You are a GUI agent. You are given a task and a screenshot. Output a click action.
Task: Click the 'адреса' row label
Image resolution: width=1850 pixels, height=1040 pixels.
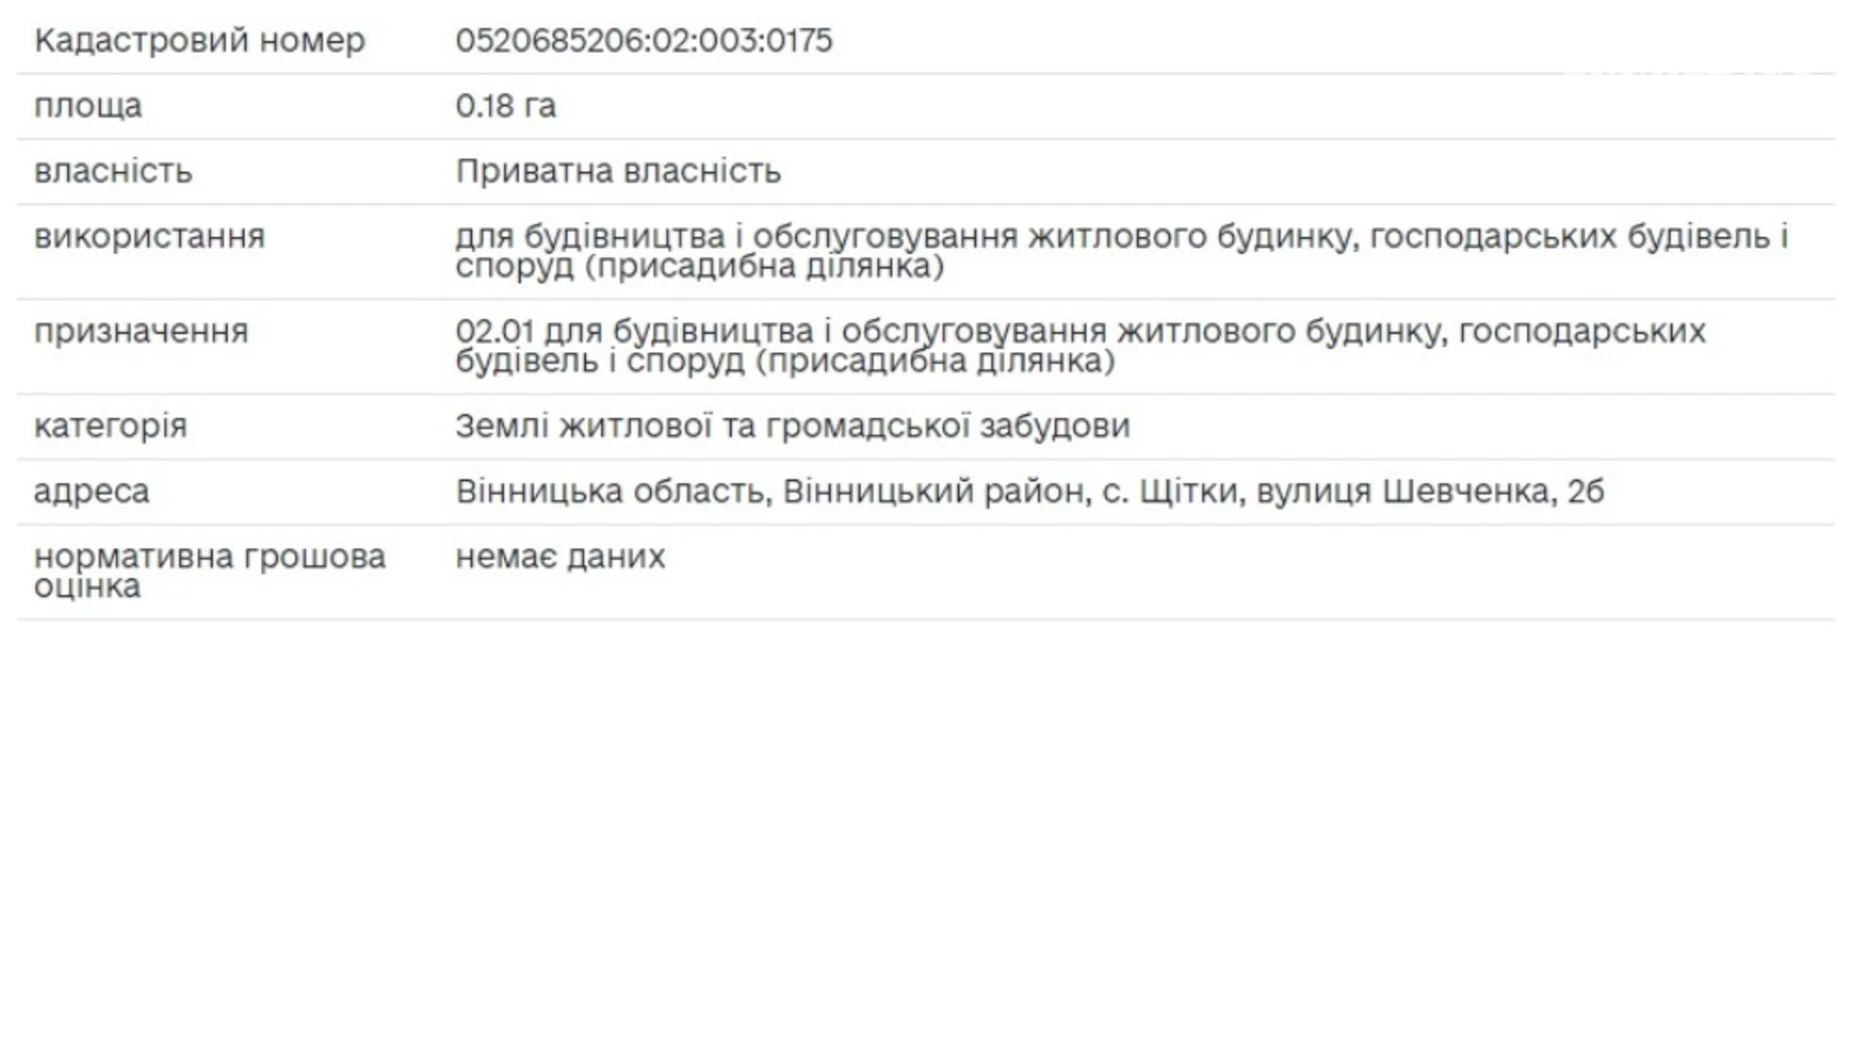[x=91, y=492]
